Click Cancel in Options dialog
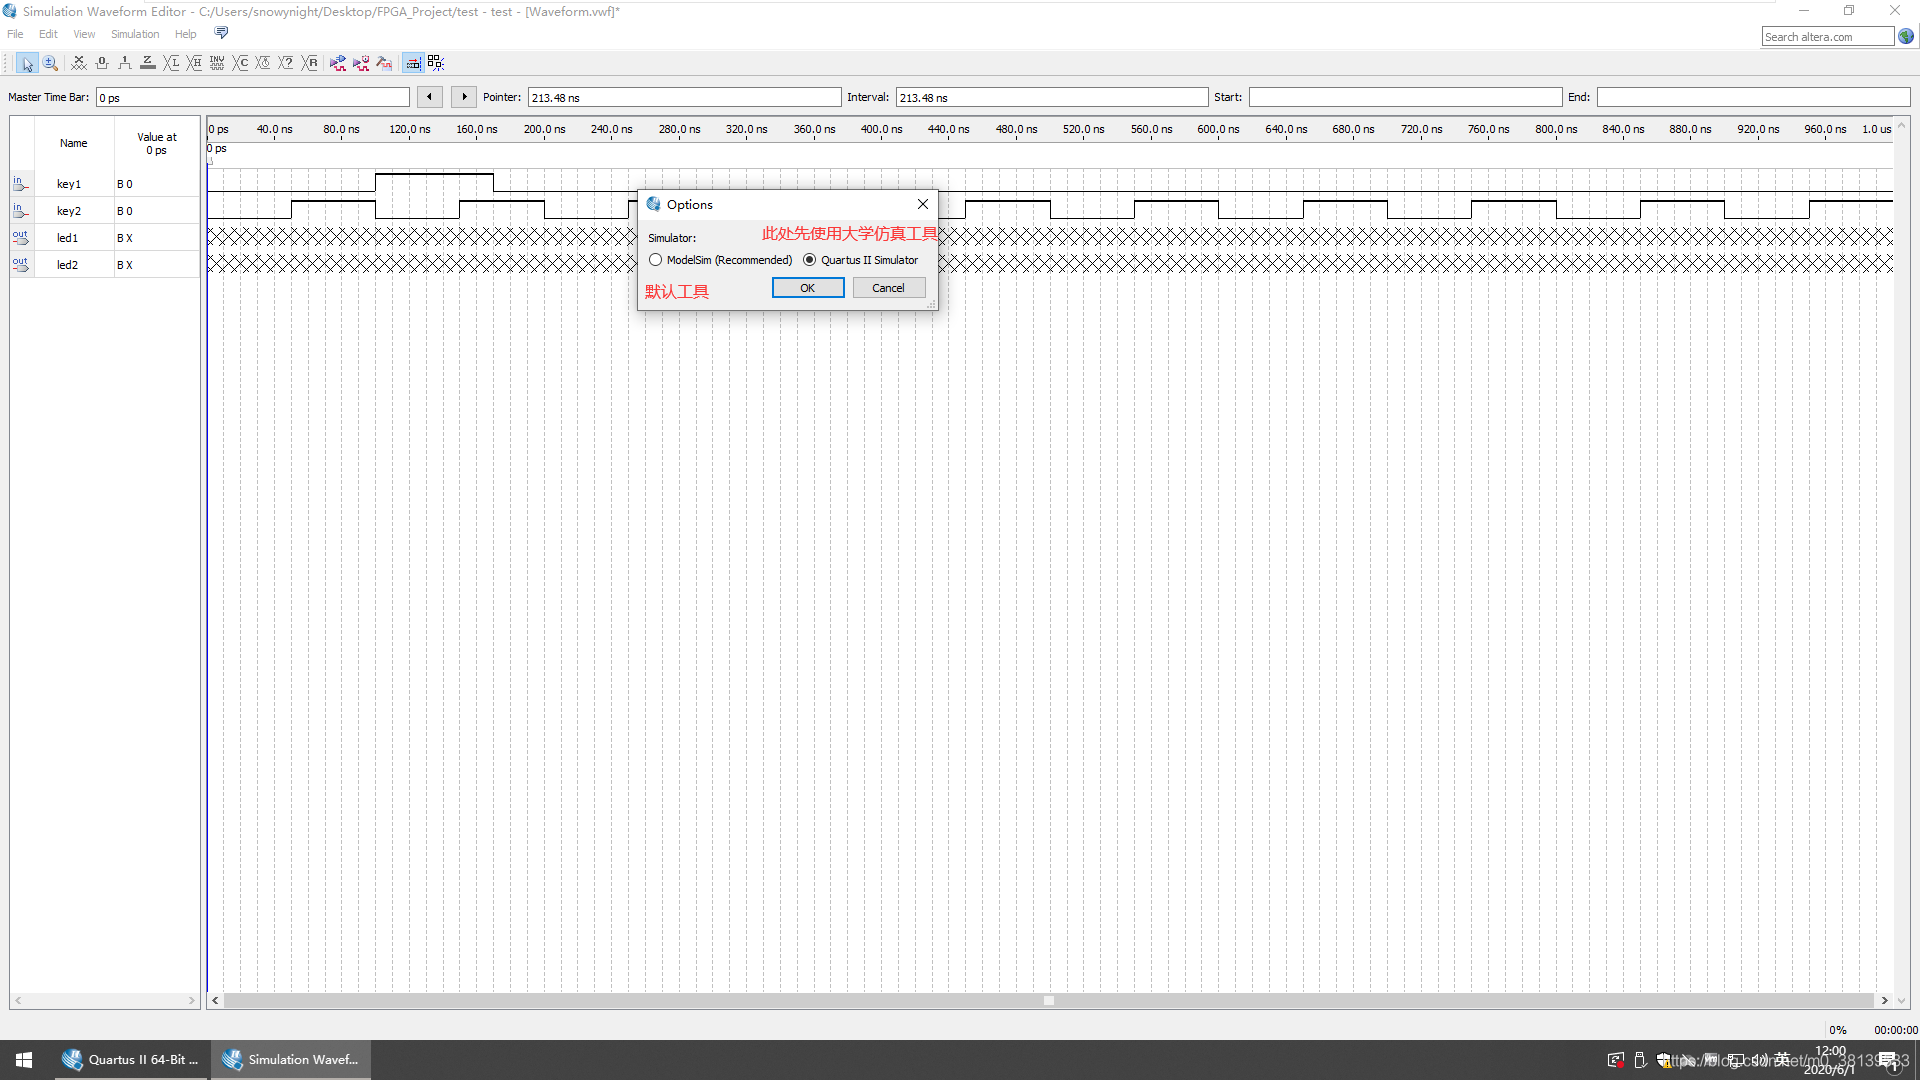 point(888,288)
